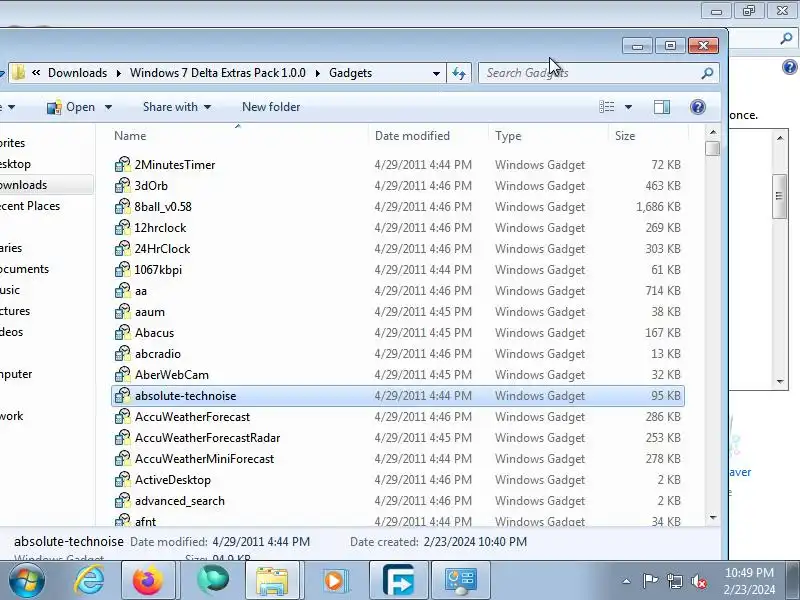Screen dimensions: 800x600
Task: Click the 12hrclock gadget file icon
Action: (122, 228)
